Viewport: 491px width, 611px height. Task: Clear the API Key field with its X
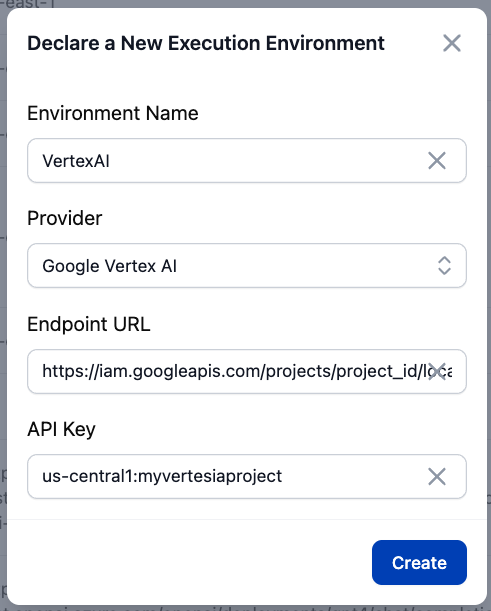(437, 477)
